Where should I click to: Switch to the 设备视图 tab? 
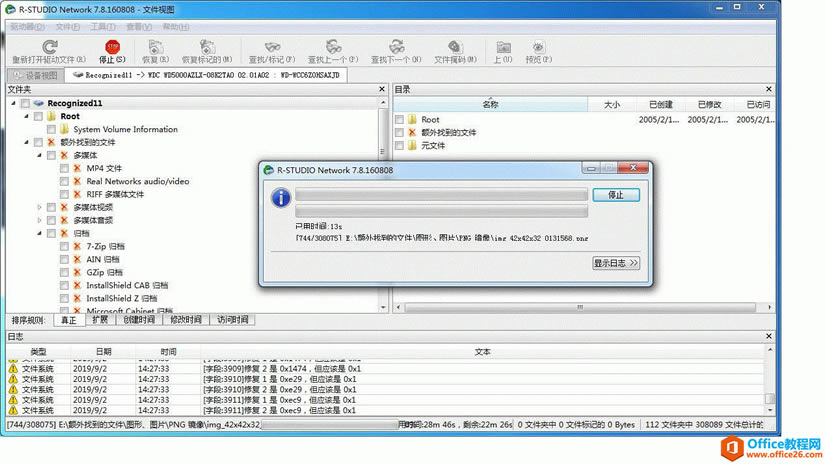(36, 75)
